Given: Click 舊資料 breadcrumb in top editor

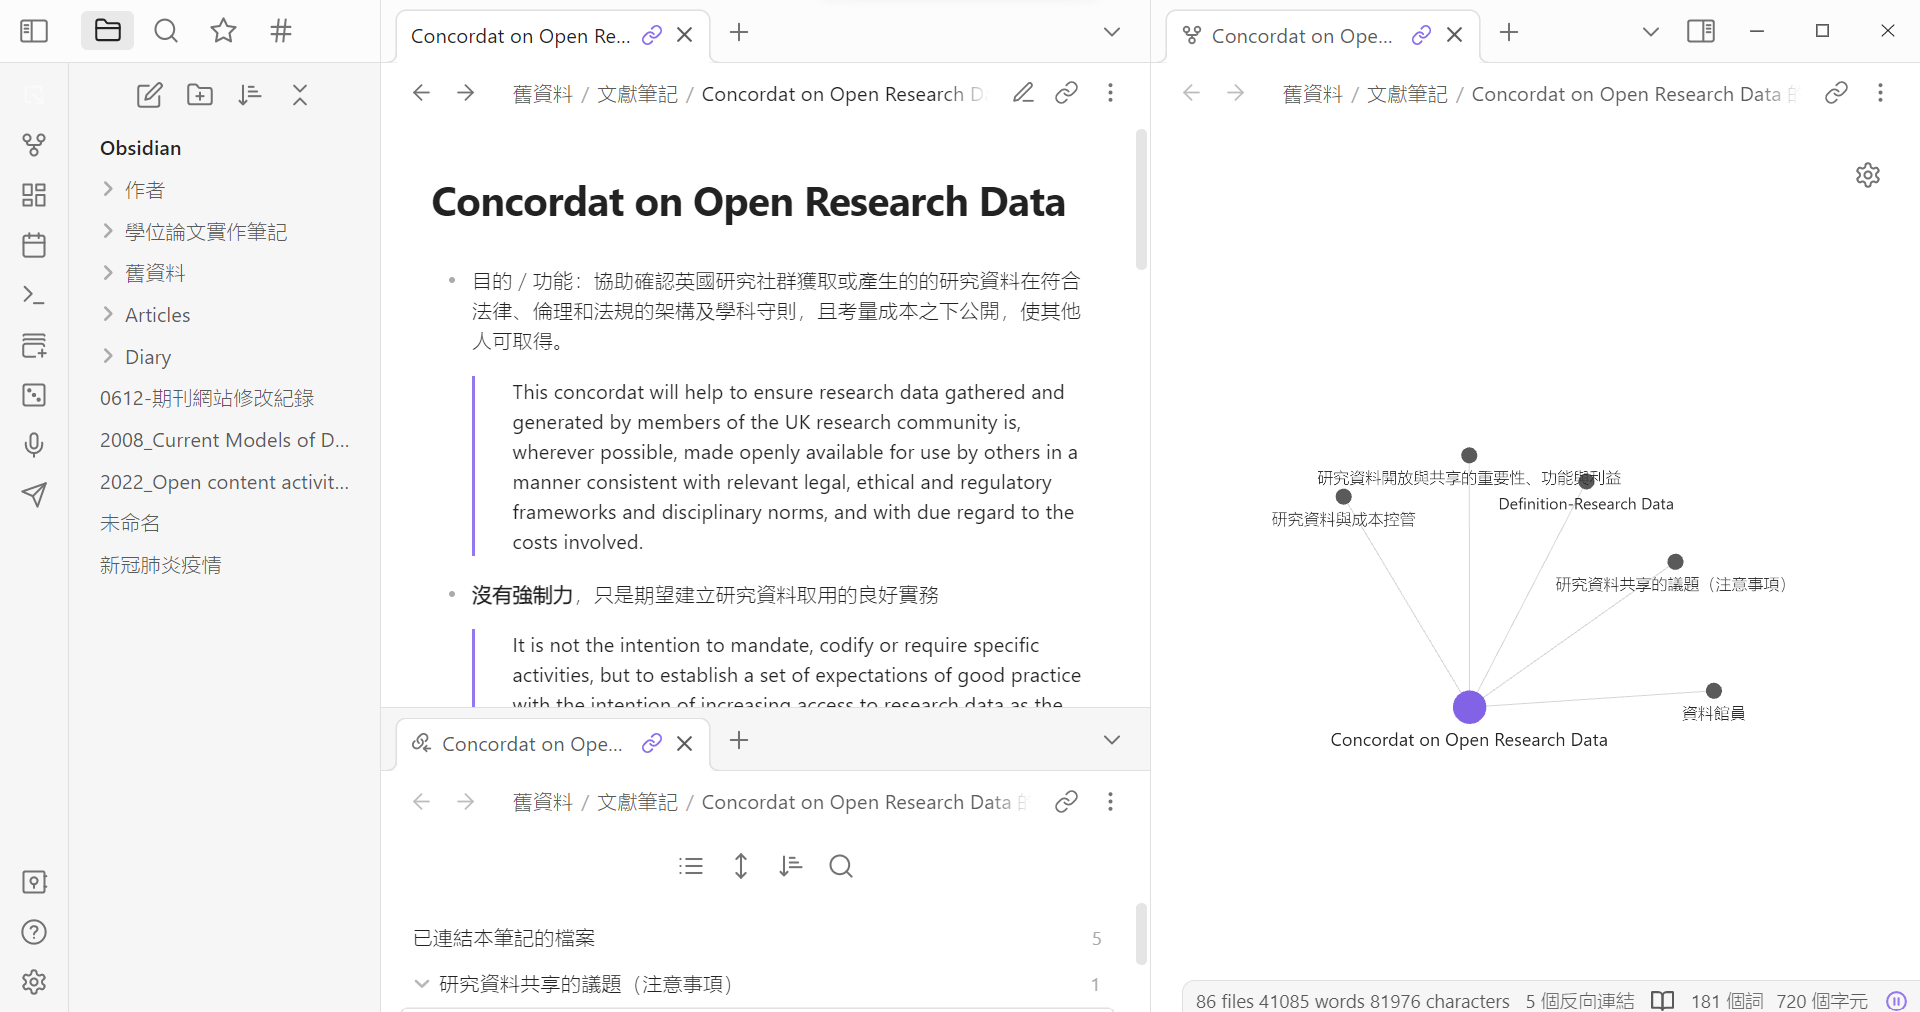Looking at the screenshot, I should (542, 94).
